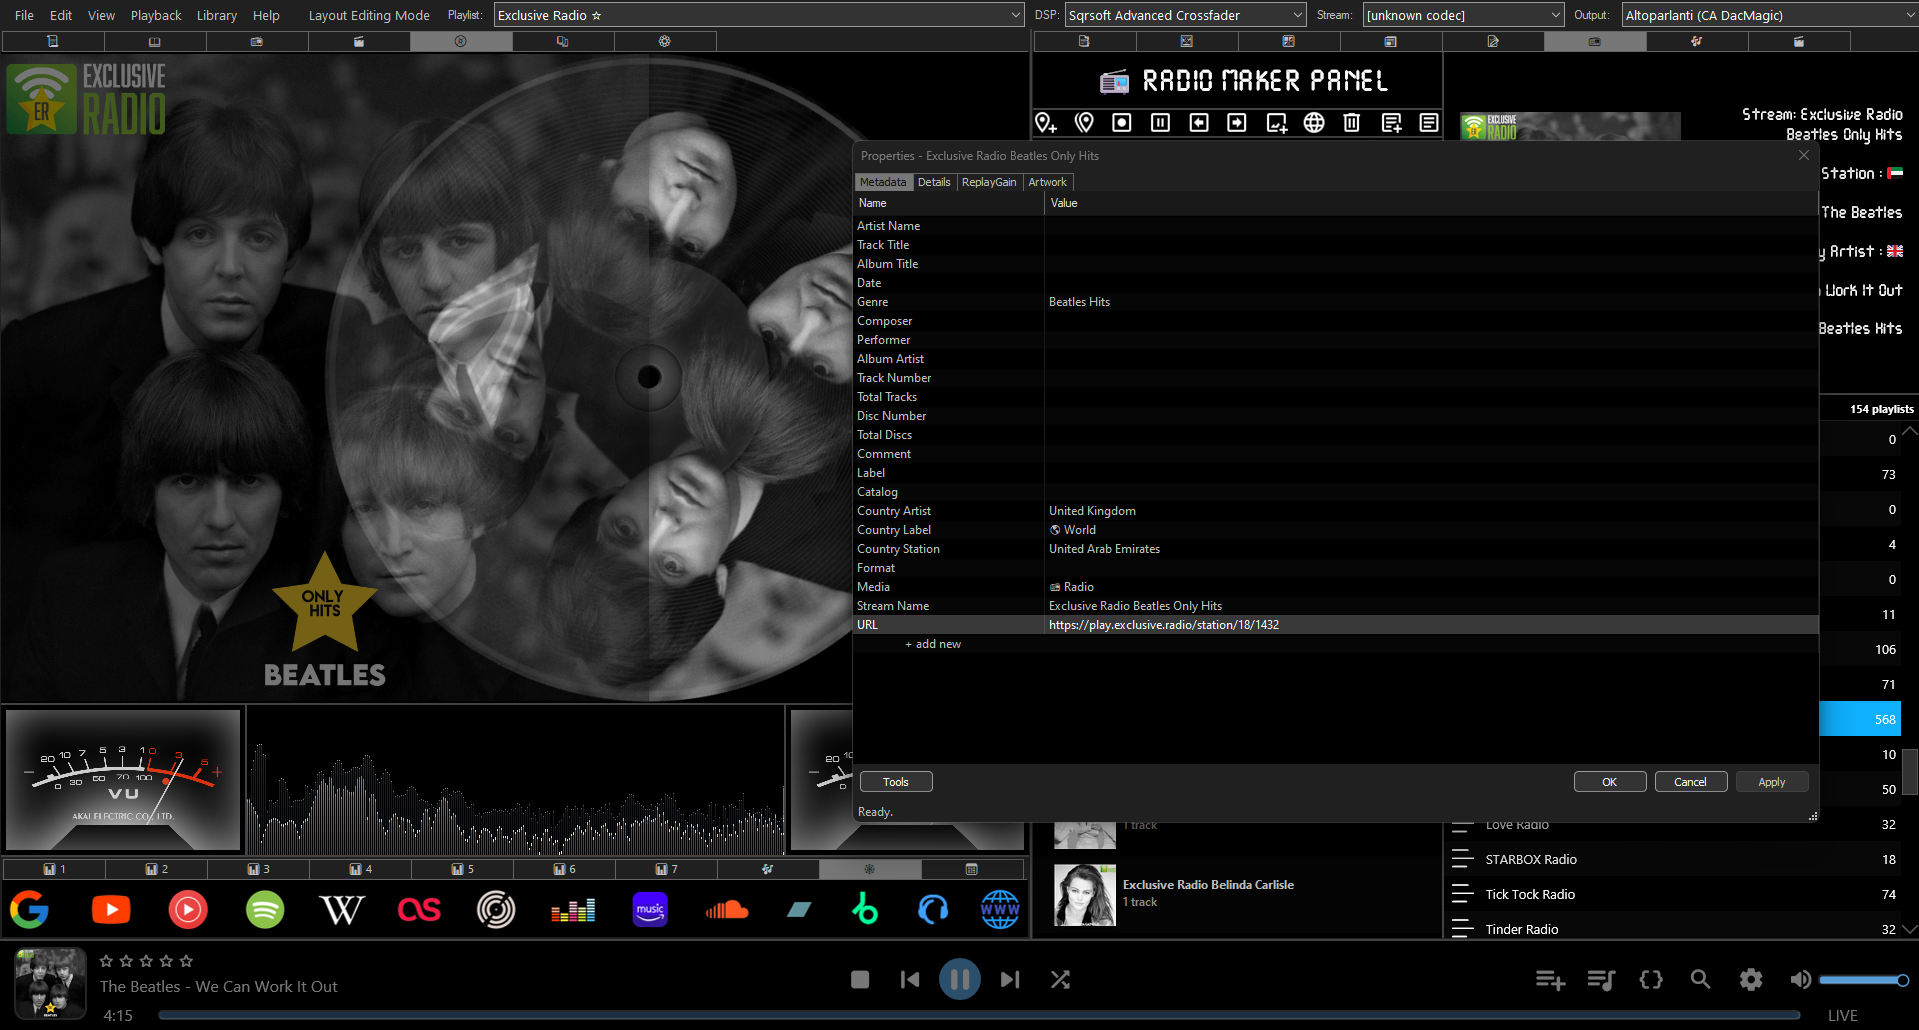Click the record icon in Radio Maker Panel
The image size is (1919, 1030).
point(1122,122)
